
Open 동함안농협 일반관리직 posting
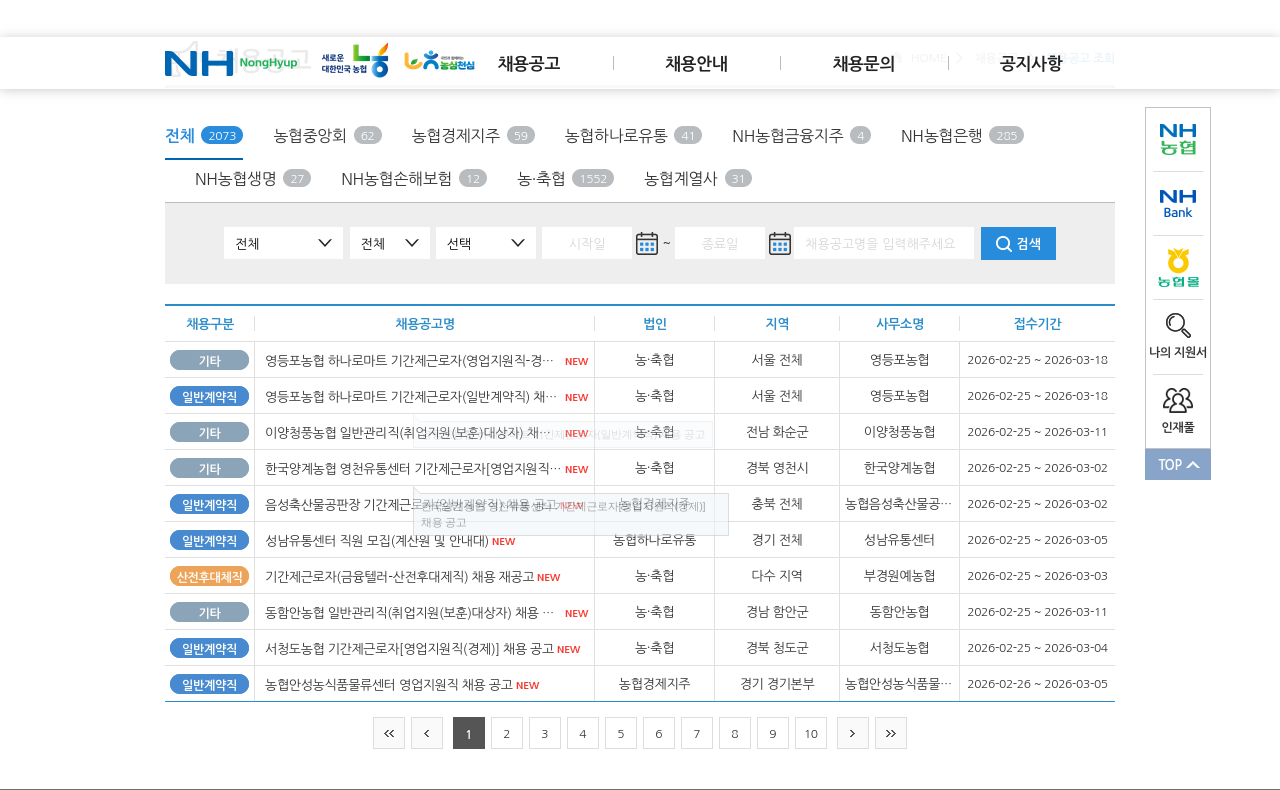(x=411, y=612)
